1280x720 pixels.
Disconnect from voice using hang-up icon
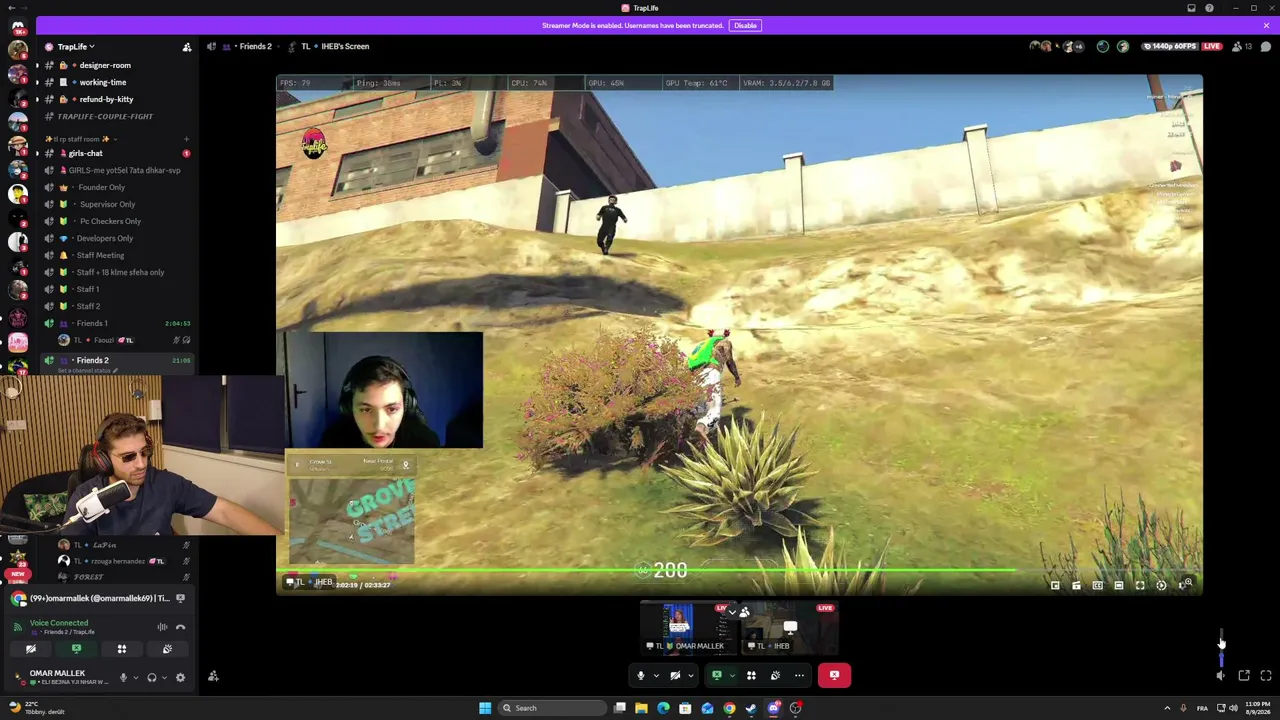click(180, 627)
